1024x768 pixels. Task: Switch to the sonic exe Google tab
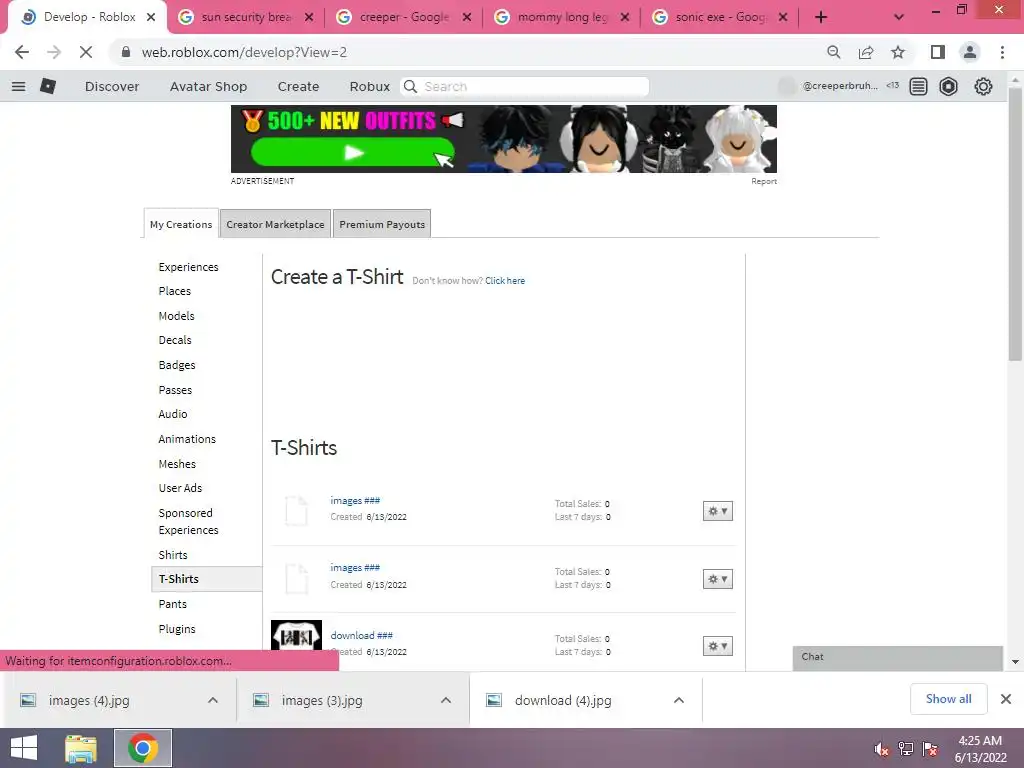[720, 17]
